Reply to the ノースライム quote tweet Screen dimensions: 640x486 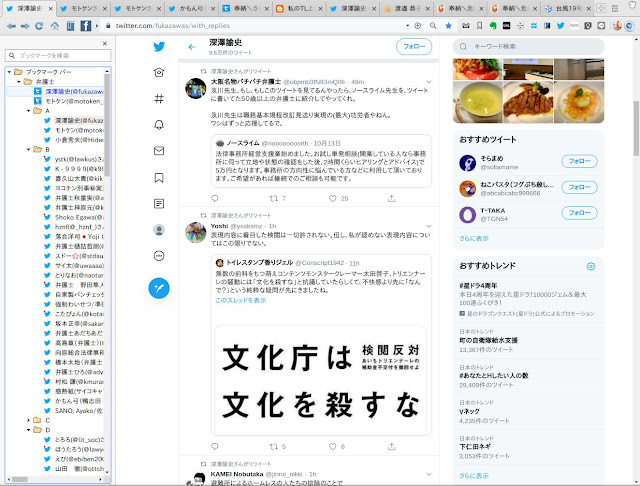215,198
